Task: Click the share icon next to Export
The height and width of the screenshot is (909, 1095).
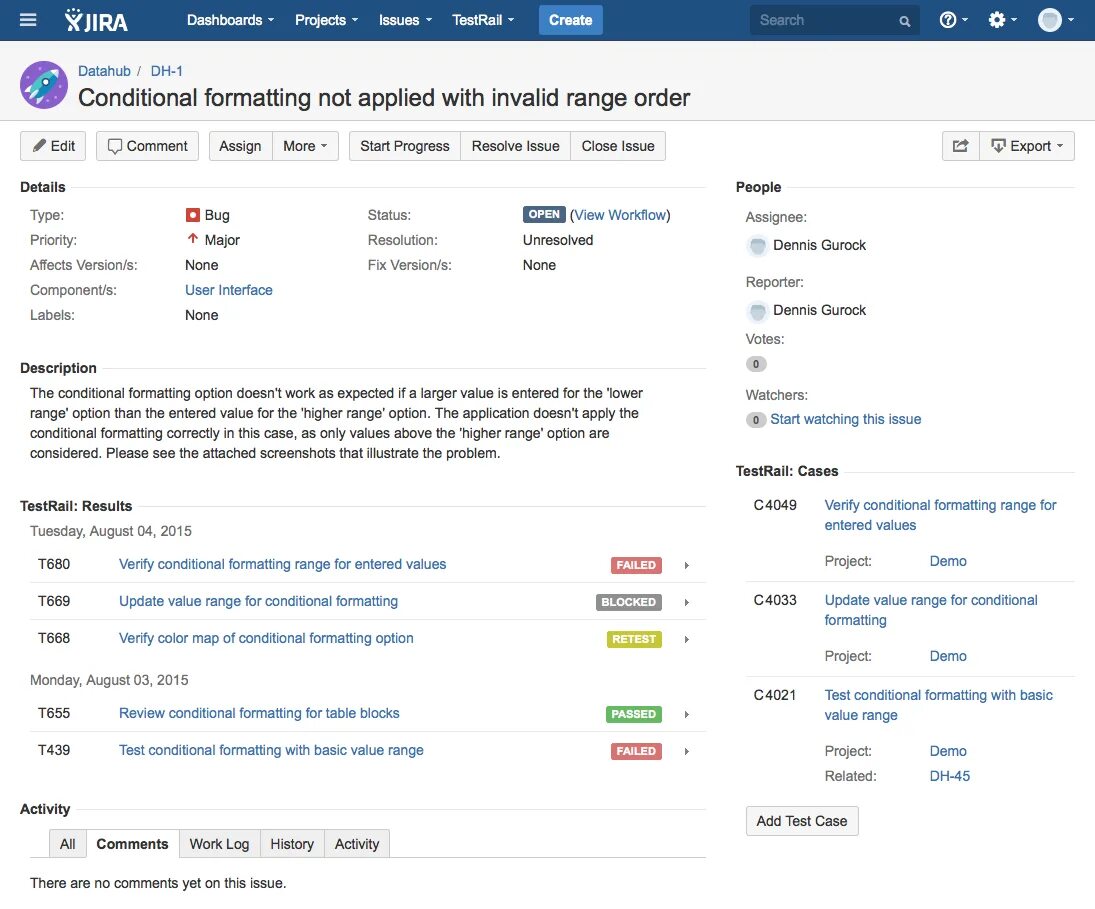Action: click(959, 145)
